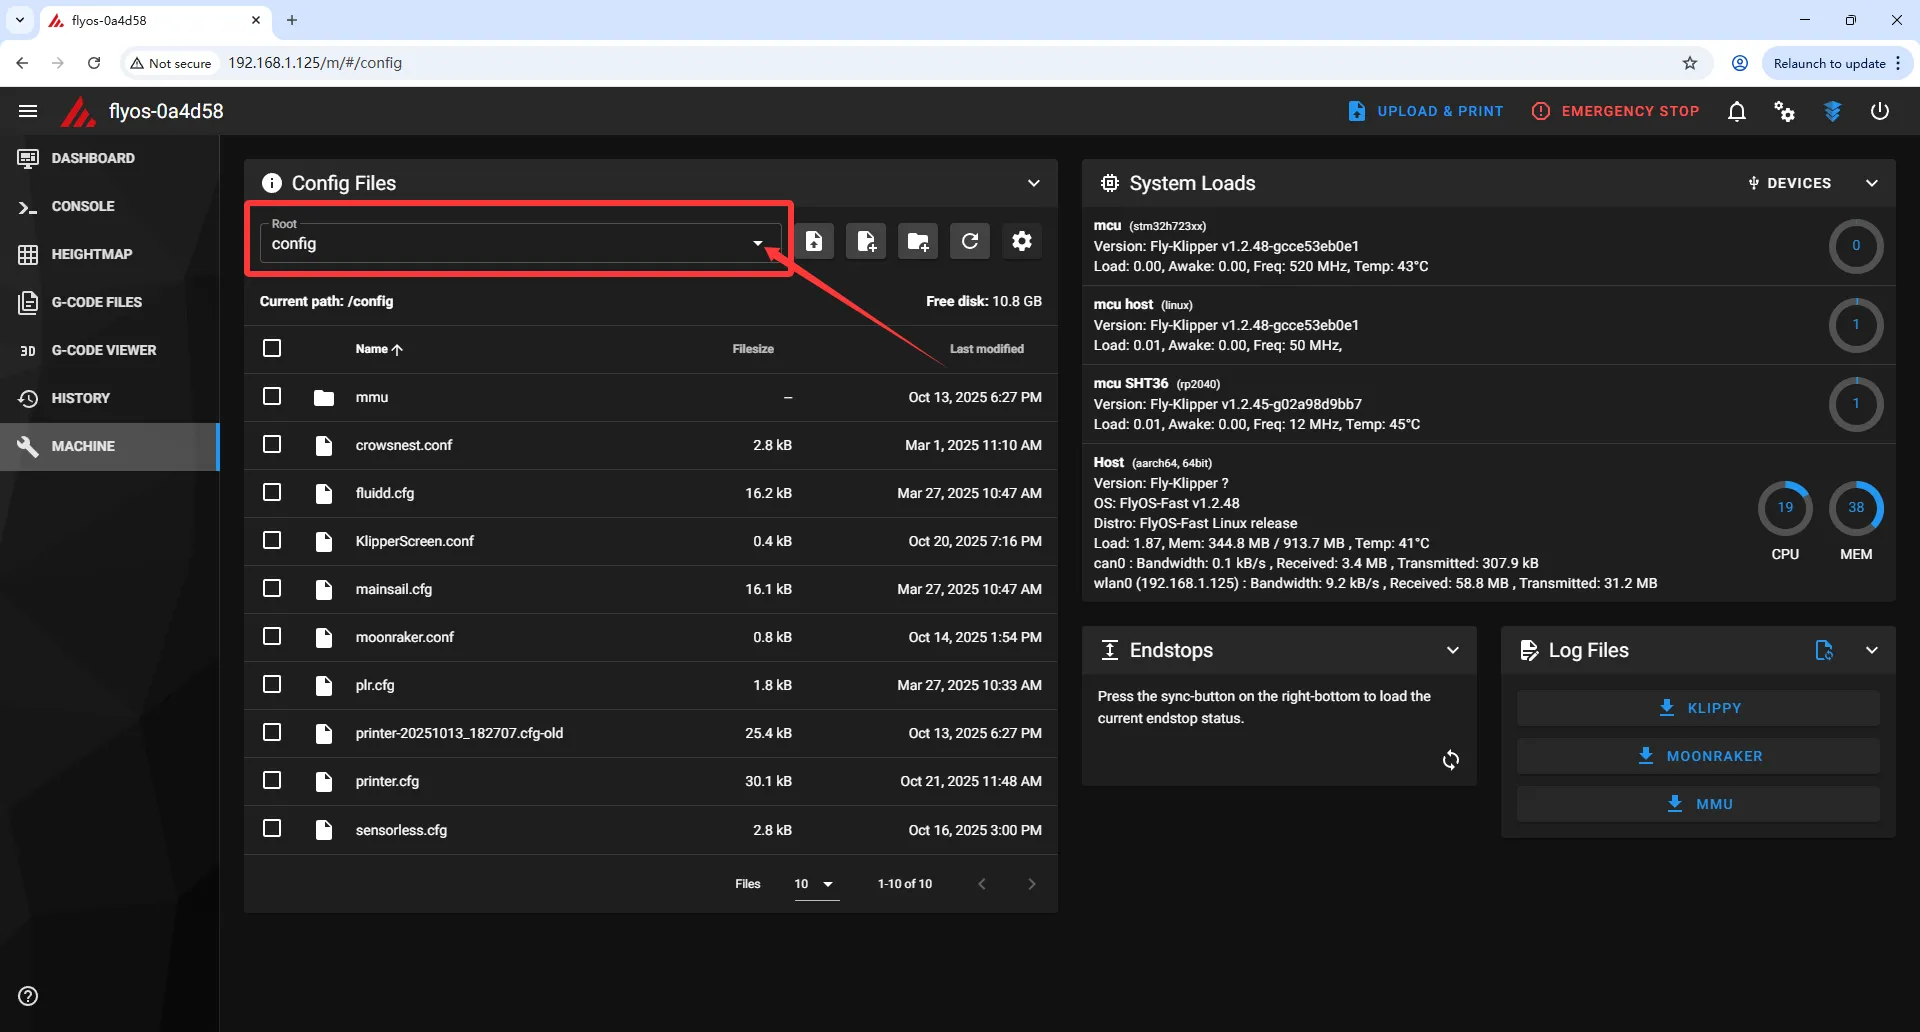Download the Klippy log file
The width and height of the screenshot is (1920, 1032).
[1698, 708]
